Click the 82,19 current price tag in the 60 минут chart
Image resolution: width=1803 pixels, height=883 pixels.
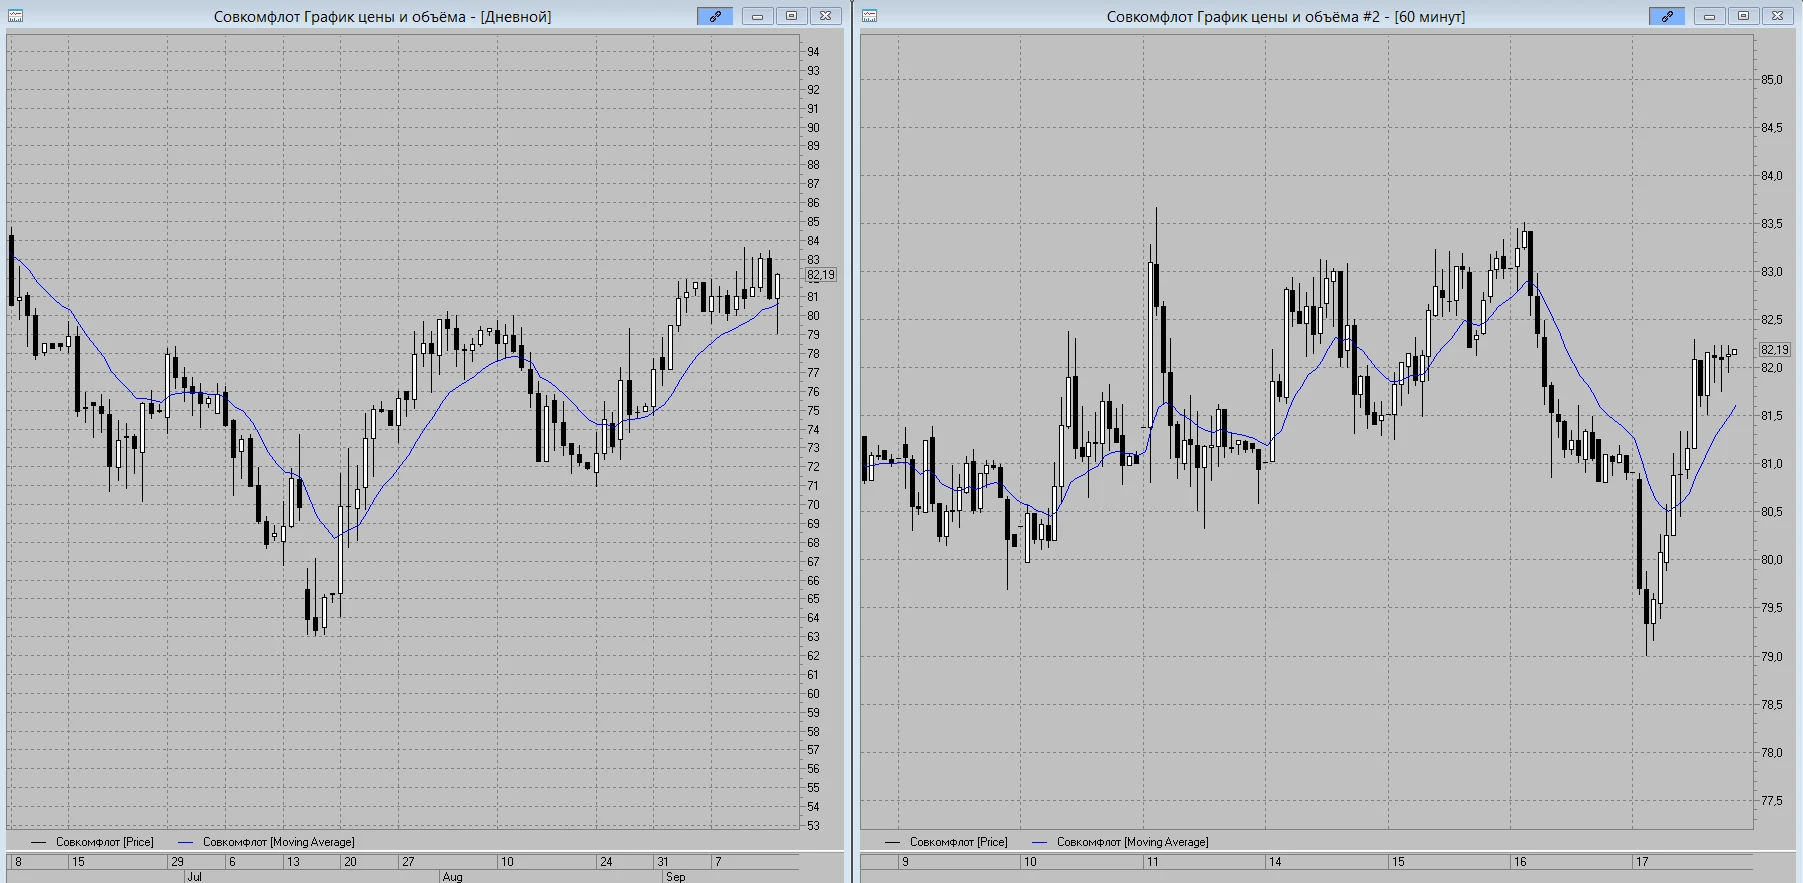(1775, 350)
